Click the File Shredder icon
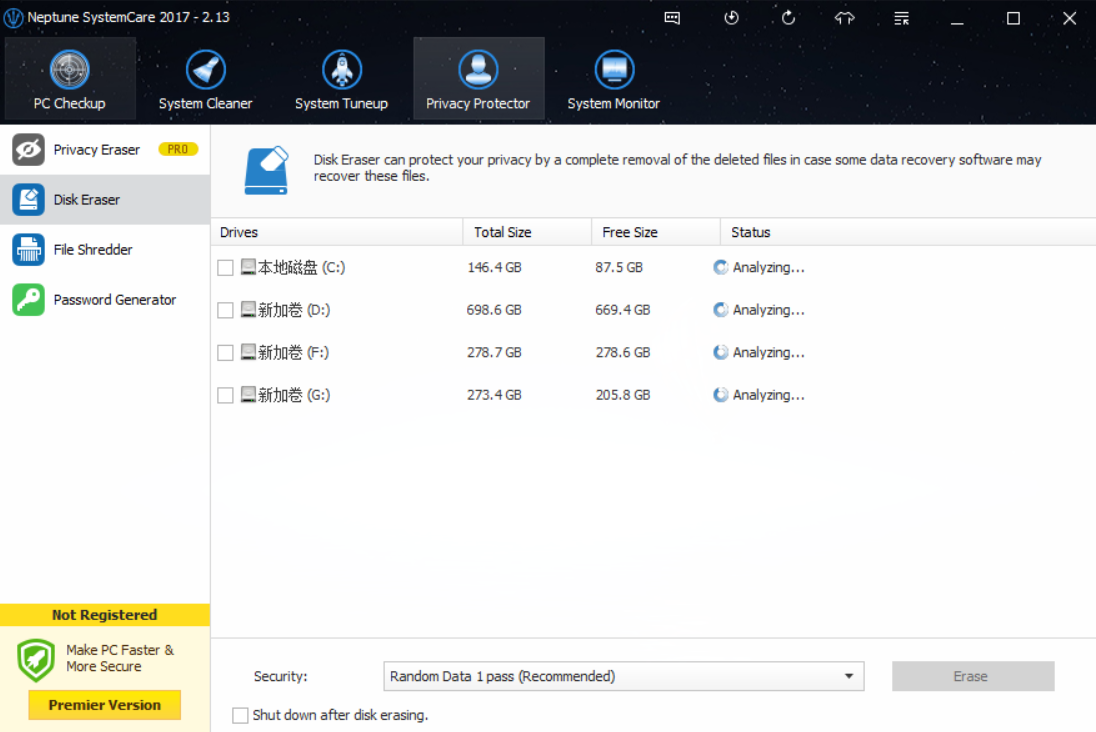This screenshot has width=1096, height=732. point(29,250)
